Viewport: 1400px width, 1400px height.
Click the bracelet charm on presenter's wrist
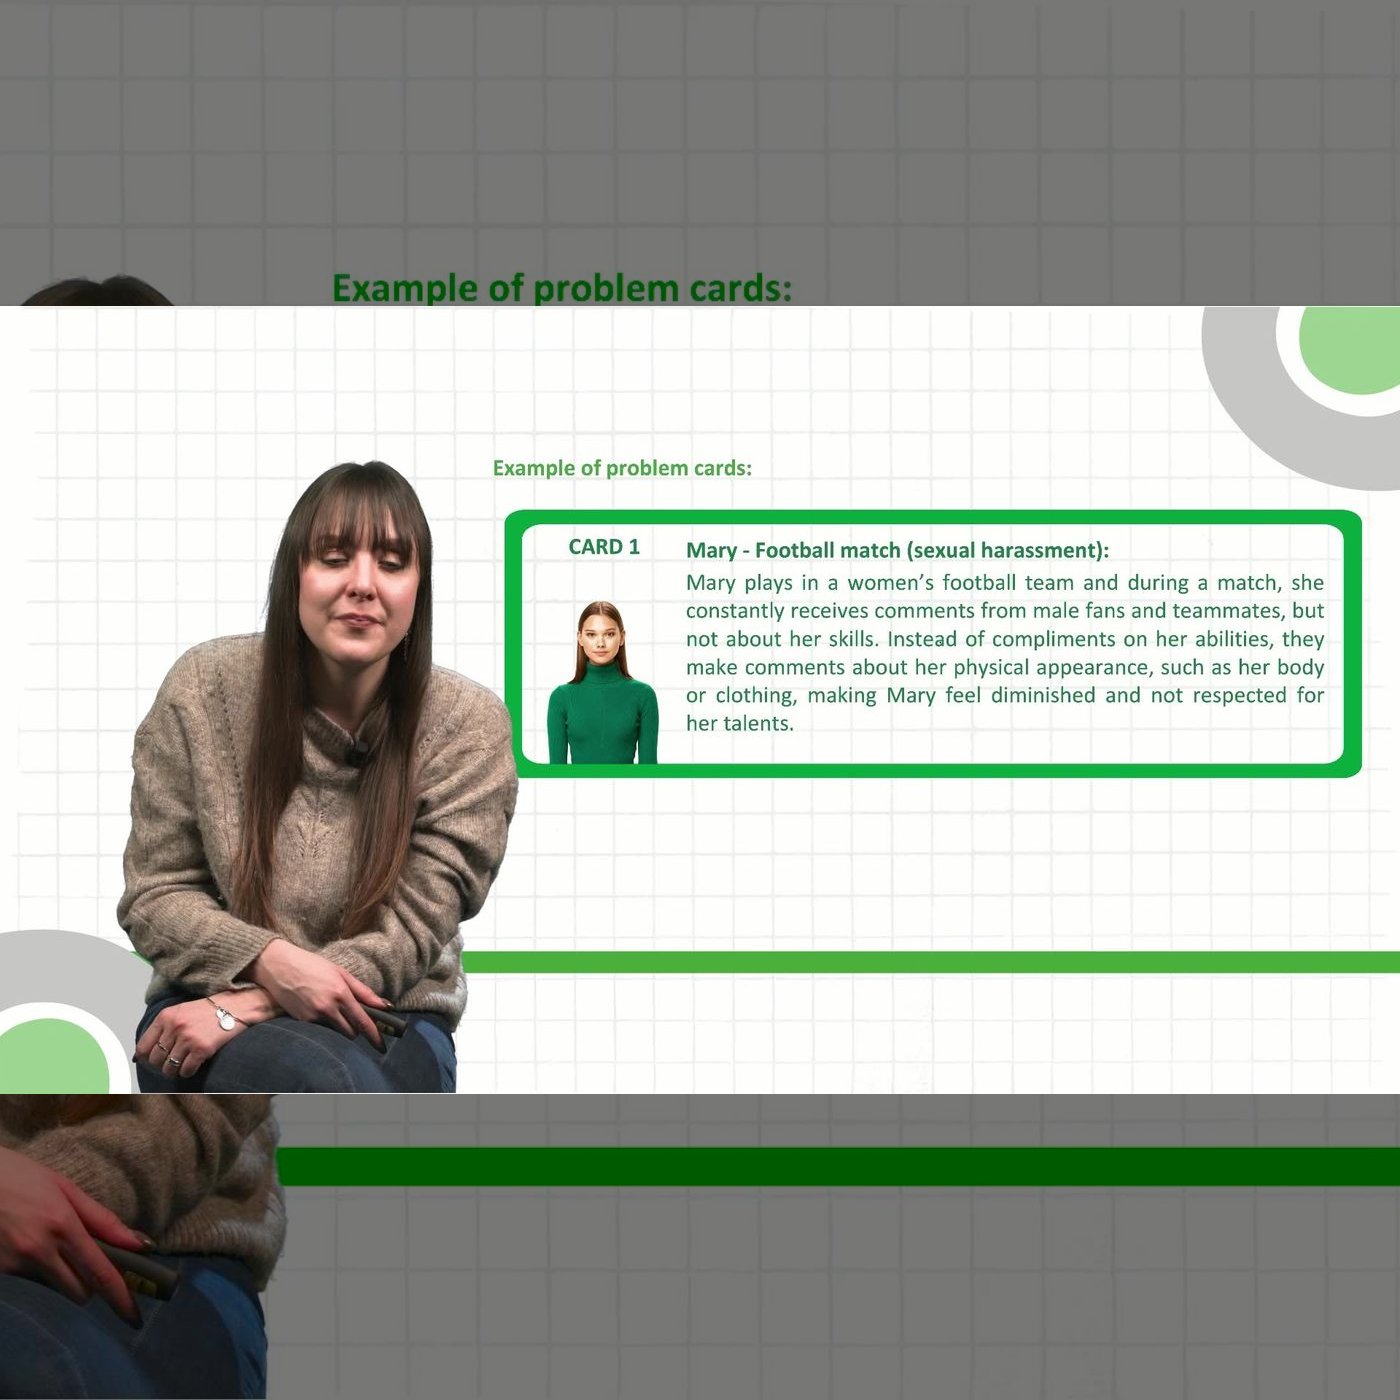pos(227,1020)
